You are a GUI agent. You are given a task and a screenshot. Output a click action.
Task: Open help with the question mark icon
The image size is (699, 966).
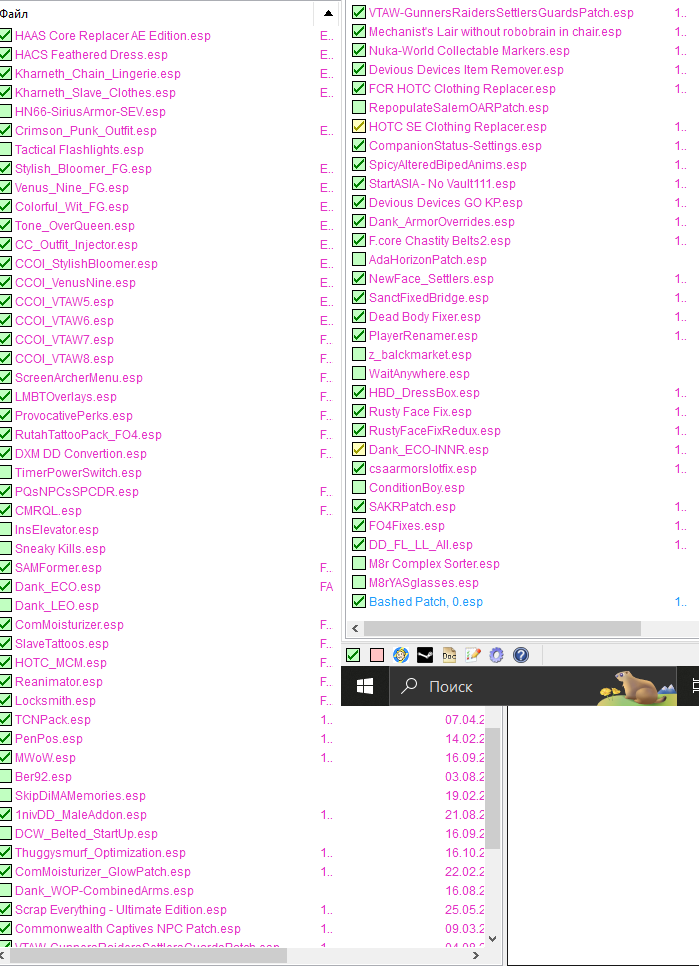(520, 655)
